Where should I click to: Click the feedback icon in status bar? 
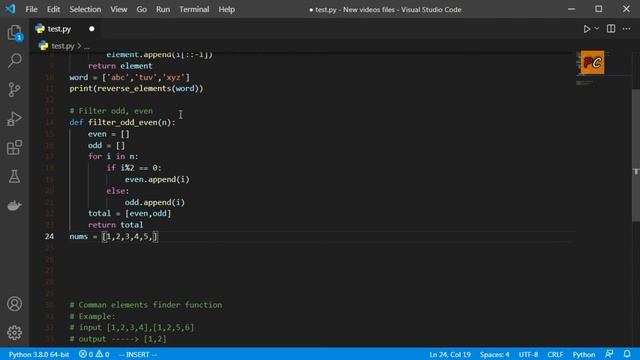[609, 354]
